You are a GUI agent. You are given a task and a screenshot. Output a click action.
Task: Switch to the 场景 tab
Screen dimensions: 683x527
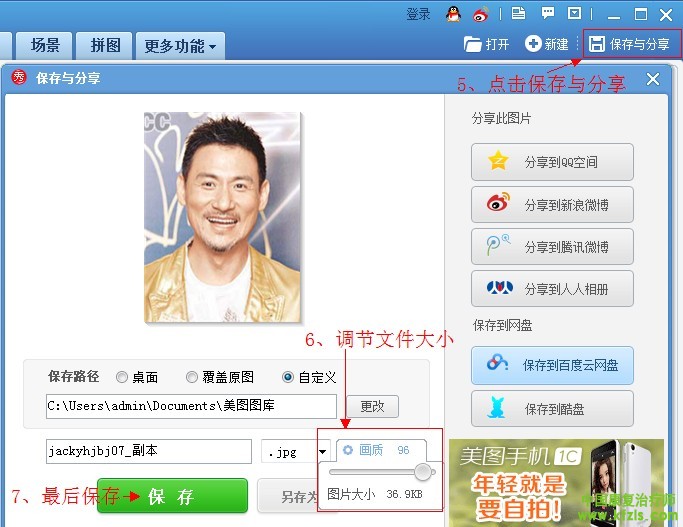click(45, 46)
